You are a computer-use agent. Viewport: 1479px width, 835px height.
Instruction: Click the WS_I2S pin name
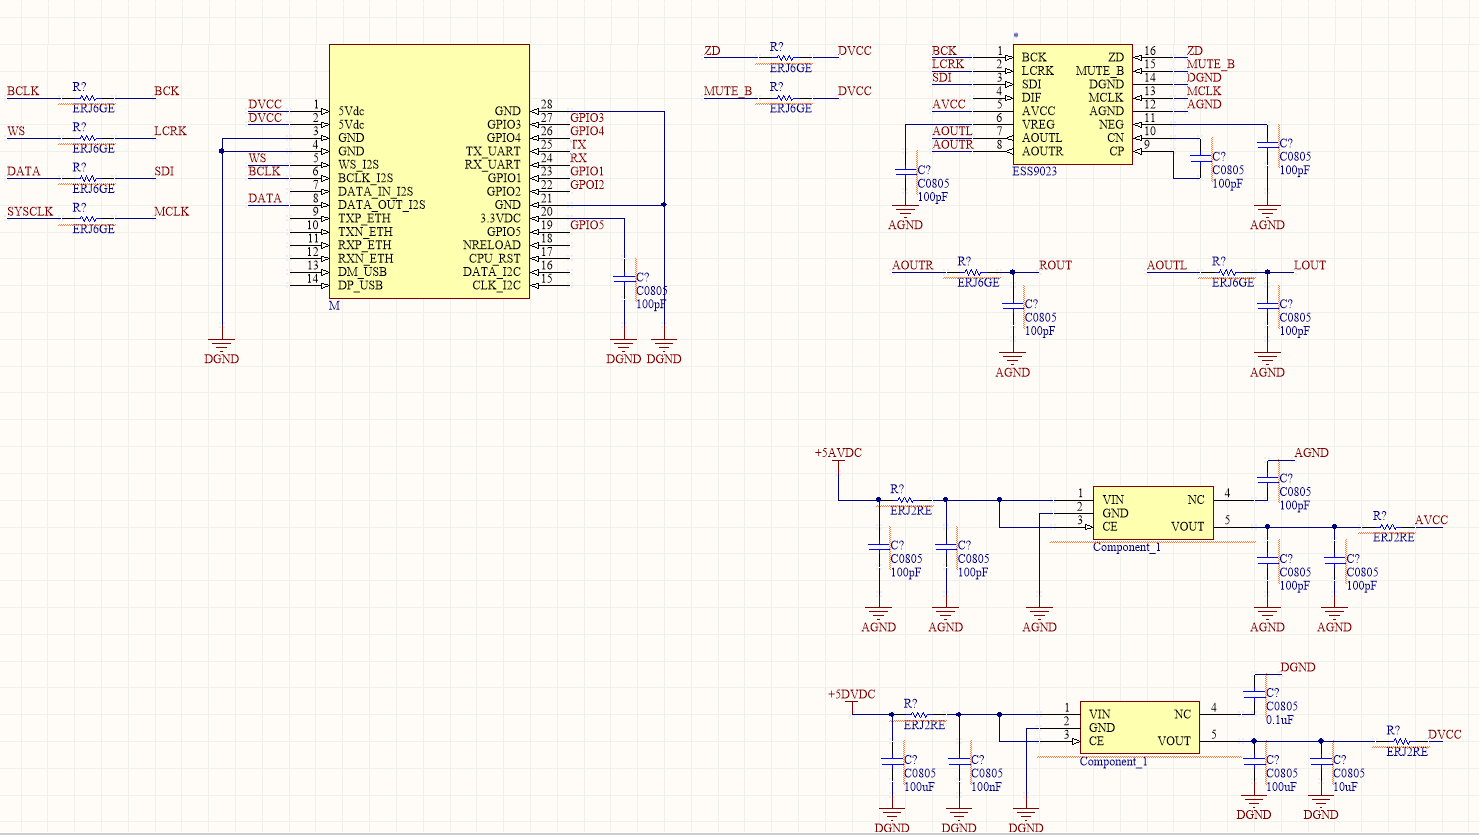click(x=358, y=165)
